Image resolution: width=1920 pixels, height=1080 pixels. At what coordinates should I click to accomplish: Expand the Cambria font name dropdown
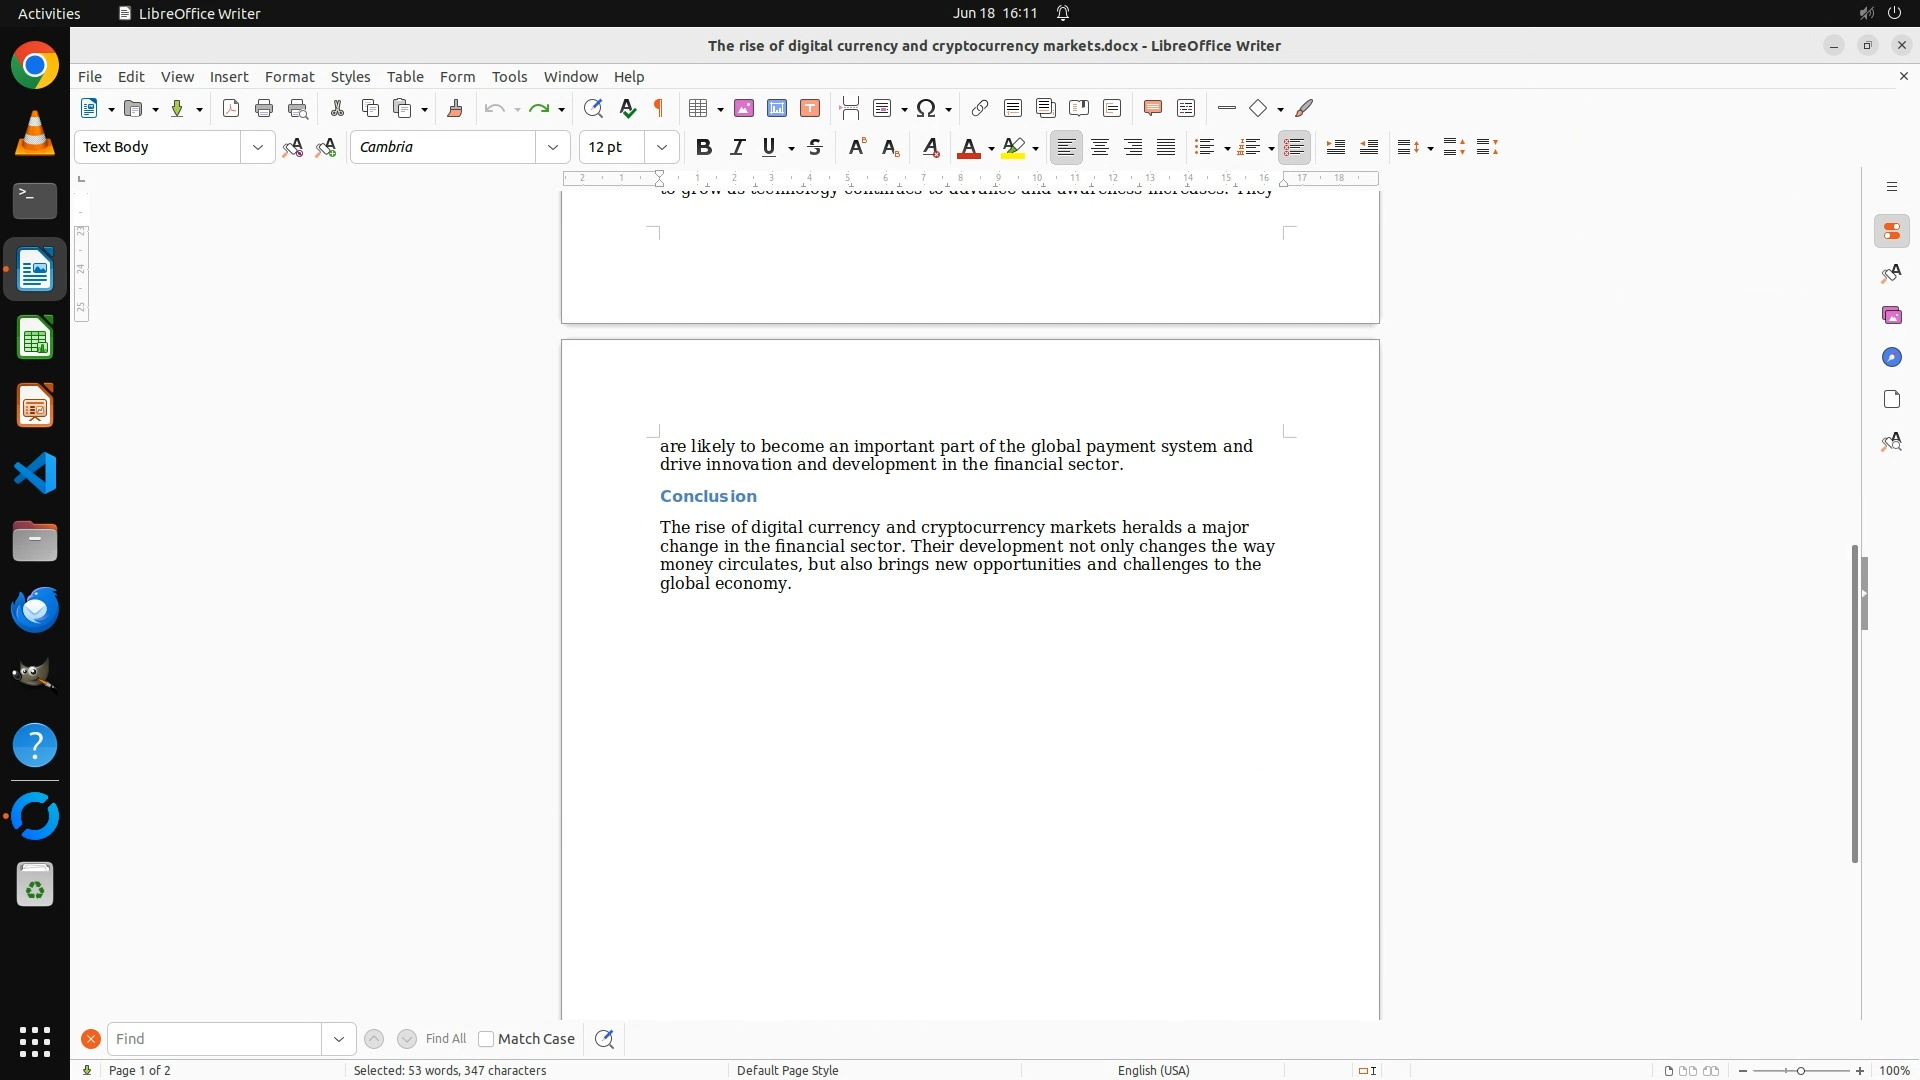pyautogui.click(x=552, y=147)
